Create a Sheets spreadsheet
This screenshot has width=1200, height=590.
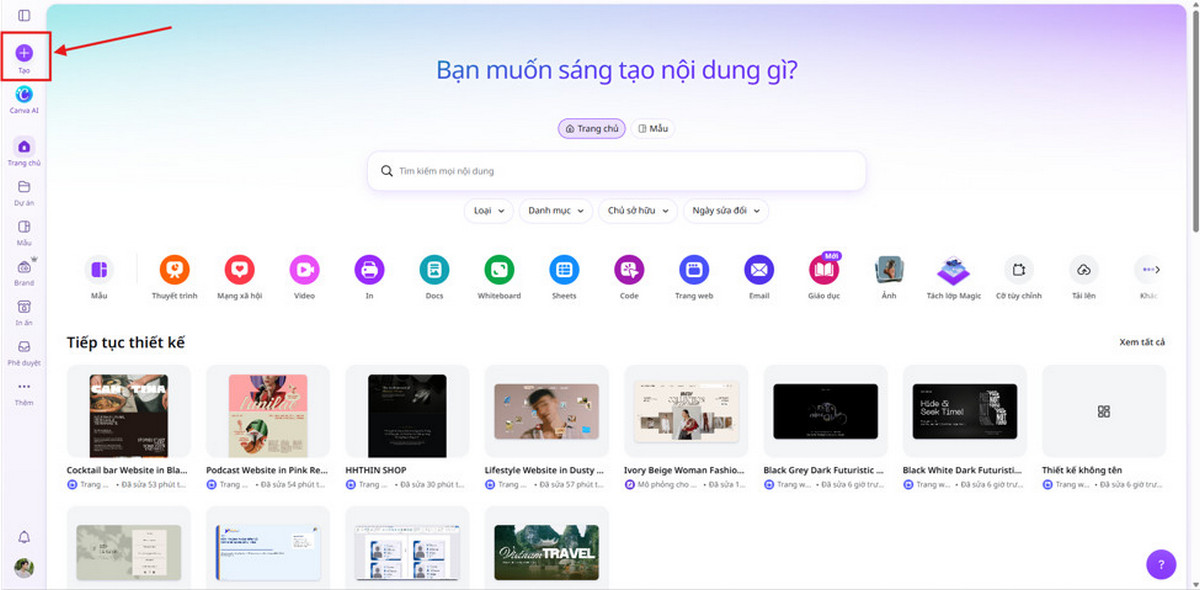click(x=564, y=269)
